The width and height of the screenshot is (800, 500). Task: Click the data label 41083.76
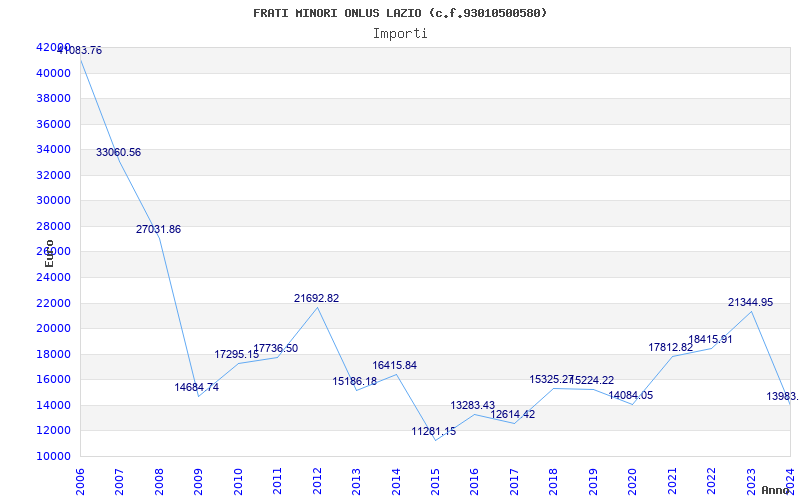(80, 50)
